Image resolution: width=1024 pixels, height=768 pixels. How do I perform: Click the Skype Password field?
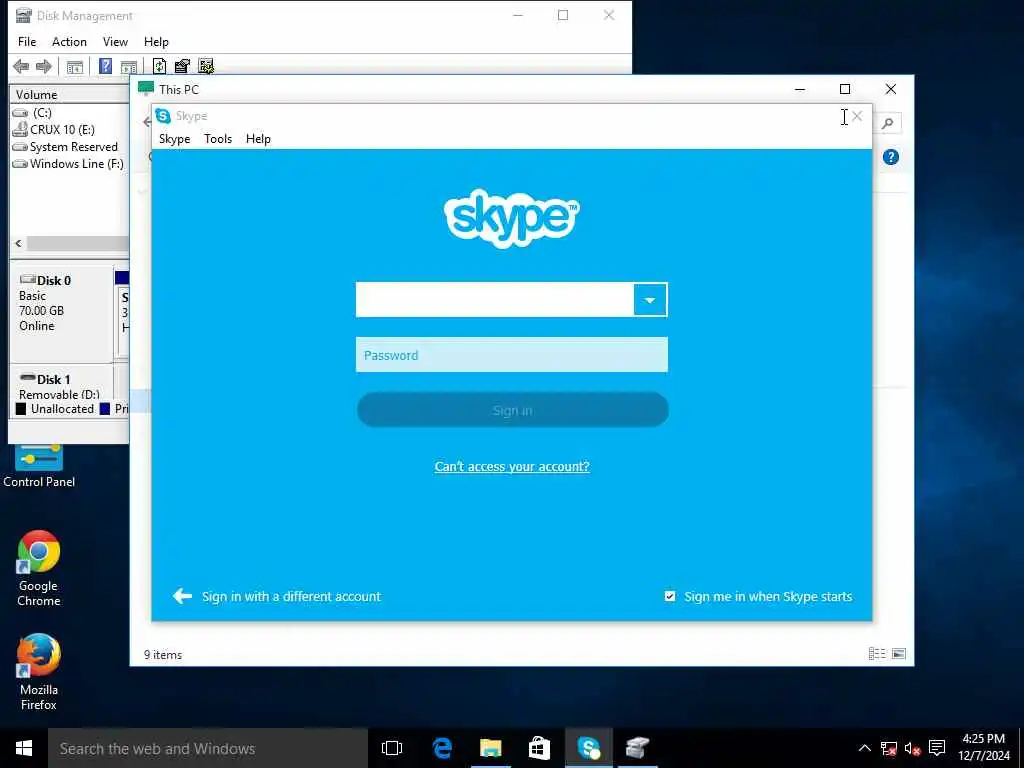click(x=511, y=355)
